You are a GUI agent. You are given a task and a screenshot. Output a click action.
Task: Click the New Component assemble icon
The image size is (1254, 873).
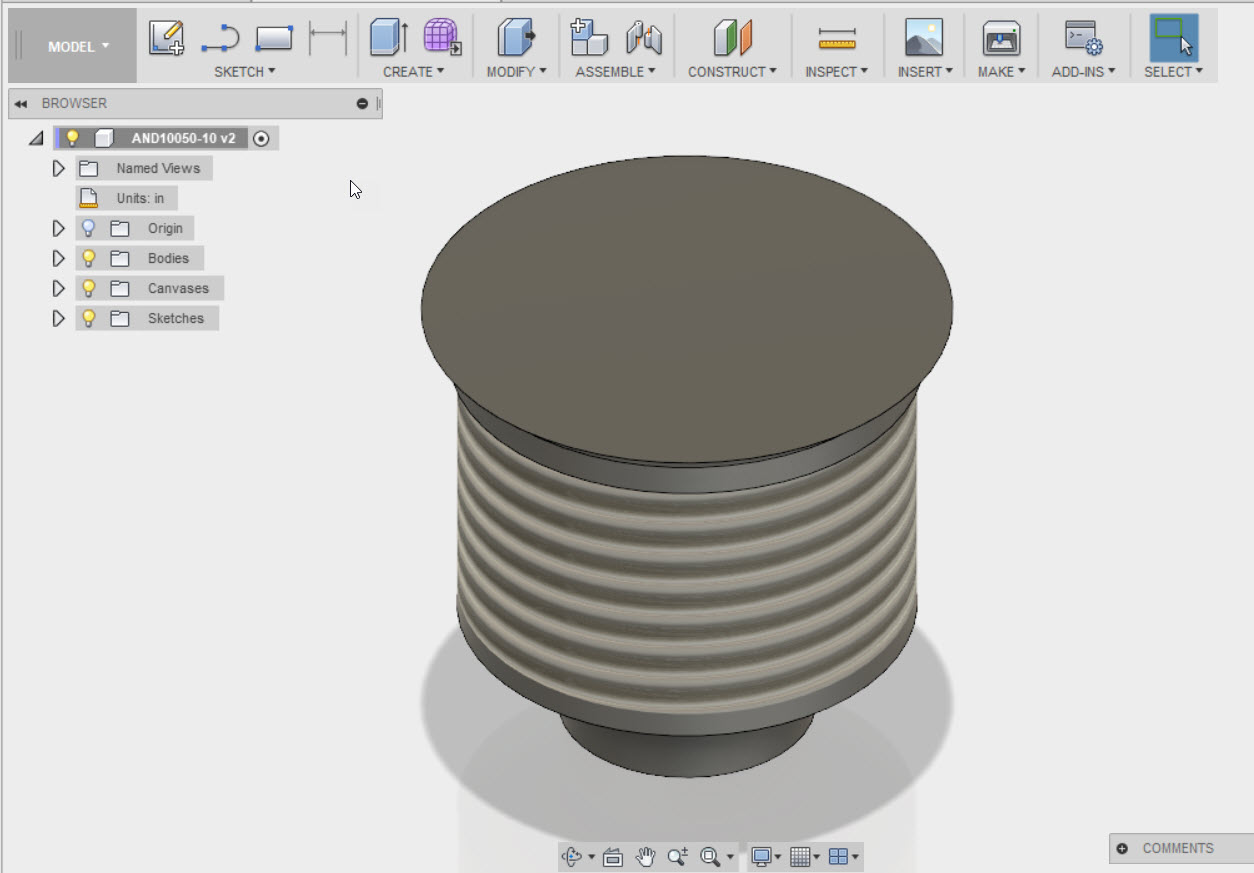[x=589, y=38]
